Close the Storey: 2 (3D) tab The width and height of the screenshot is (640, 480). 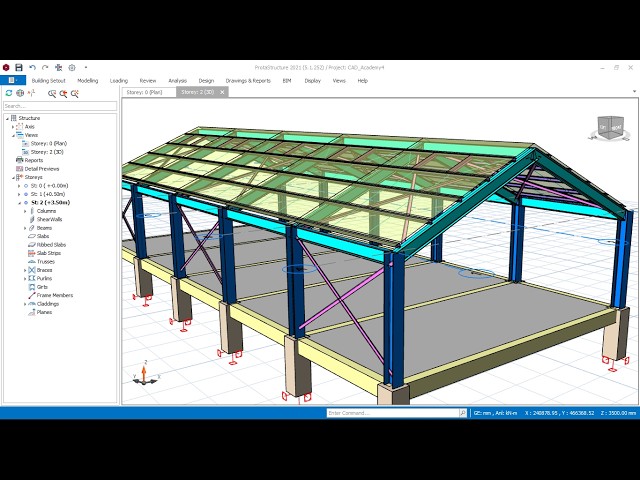[222, 92]
